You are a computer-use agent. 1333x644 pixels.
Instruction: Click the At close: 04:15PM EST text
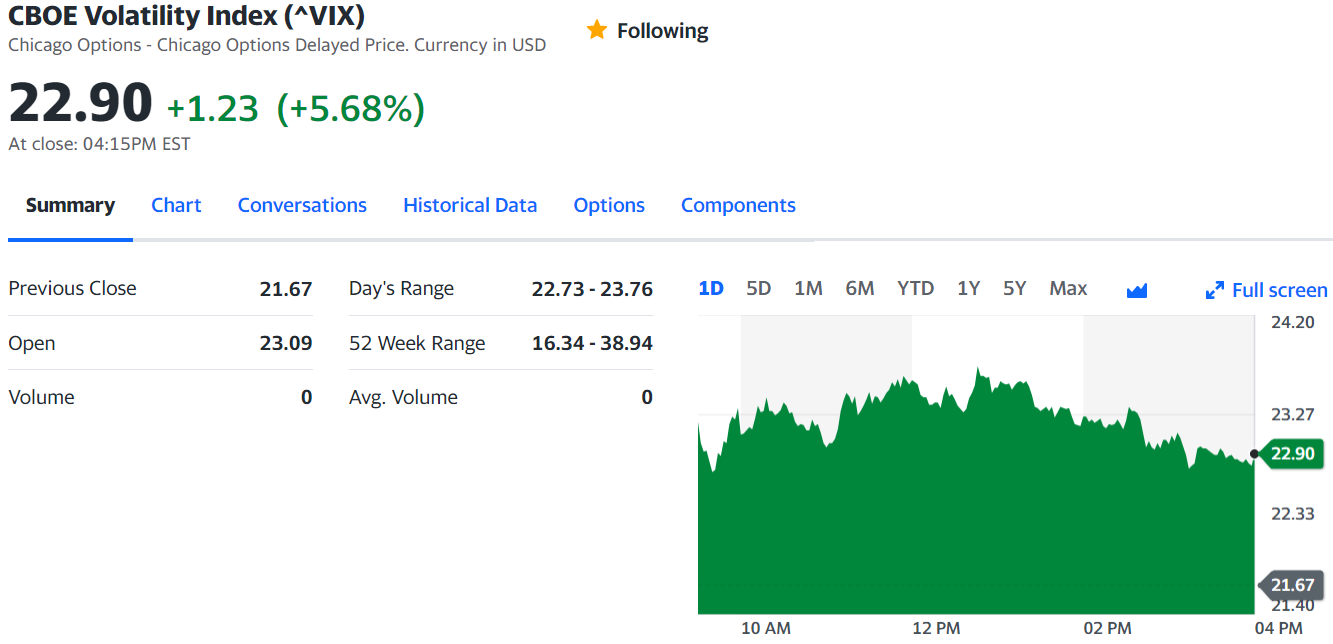coord(99,144)
